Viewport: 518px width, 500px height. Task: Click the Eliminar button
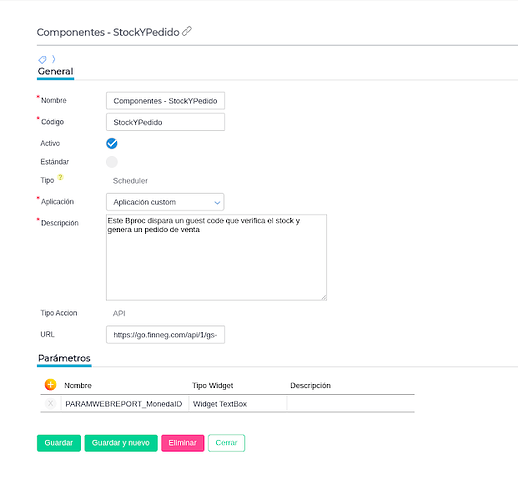tap(183, 443)
